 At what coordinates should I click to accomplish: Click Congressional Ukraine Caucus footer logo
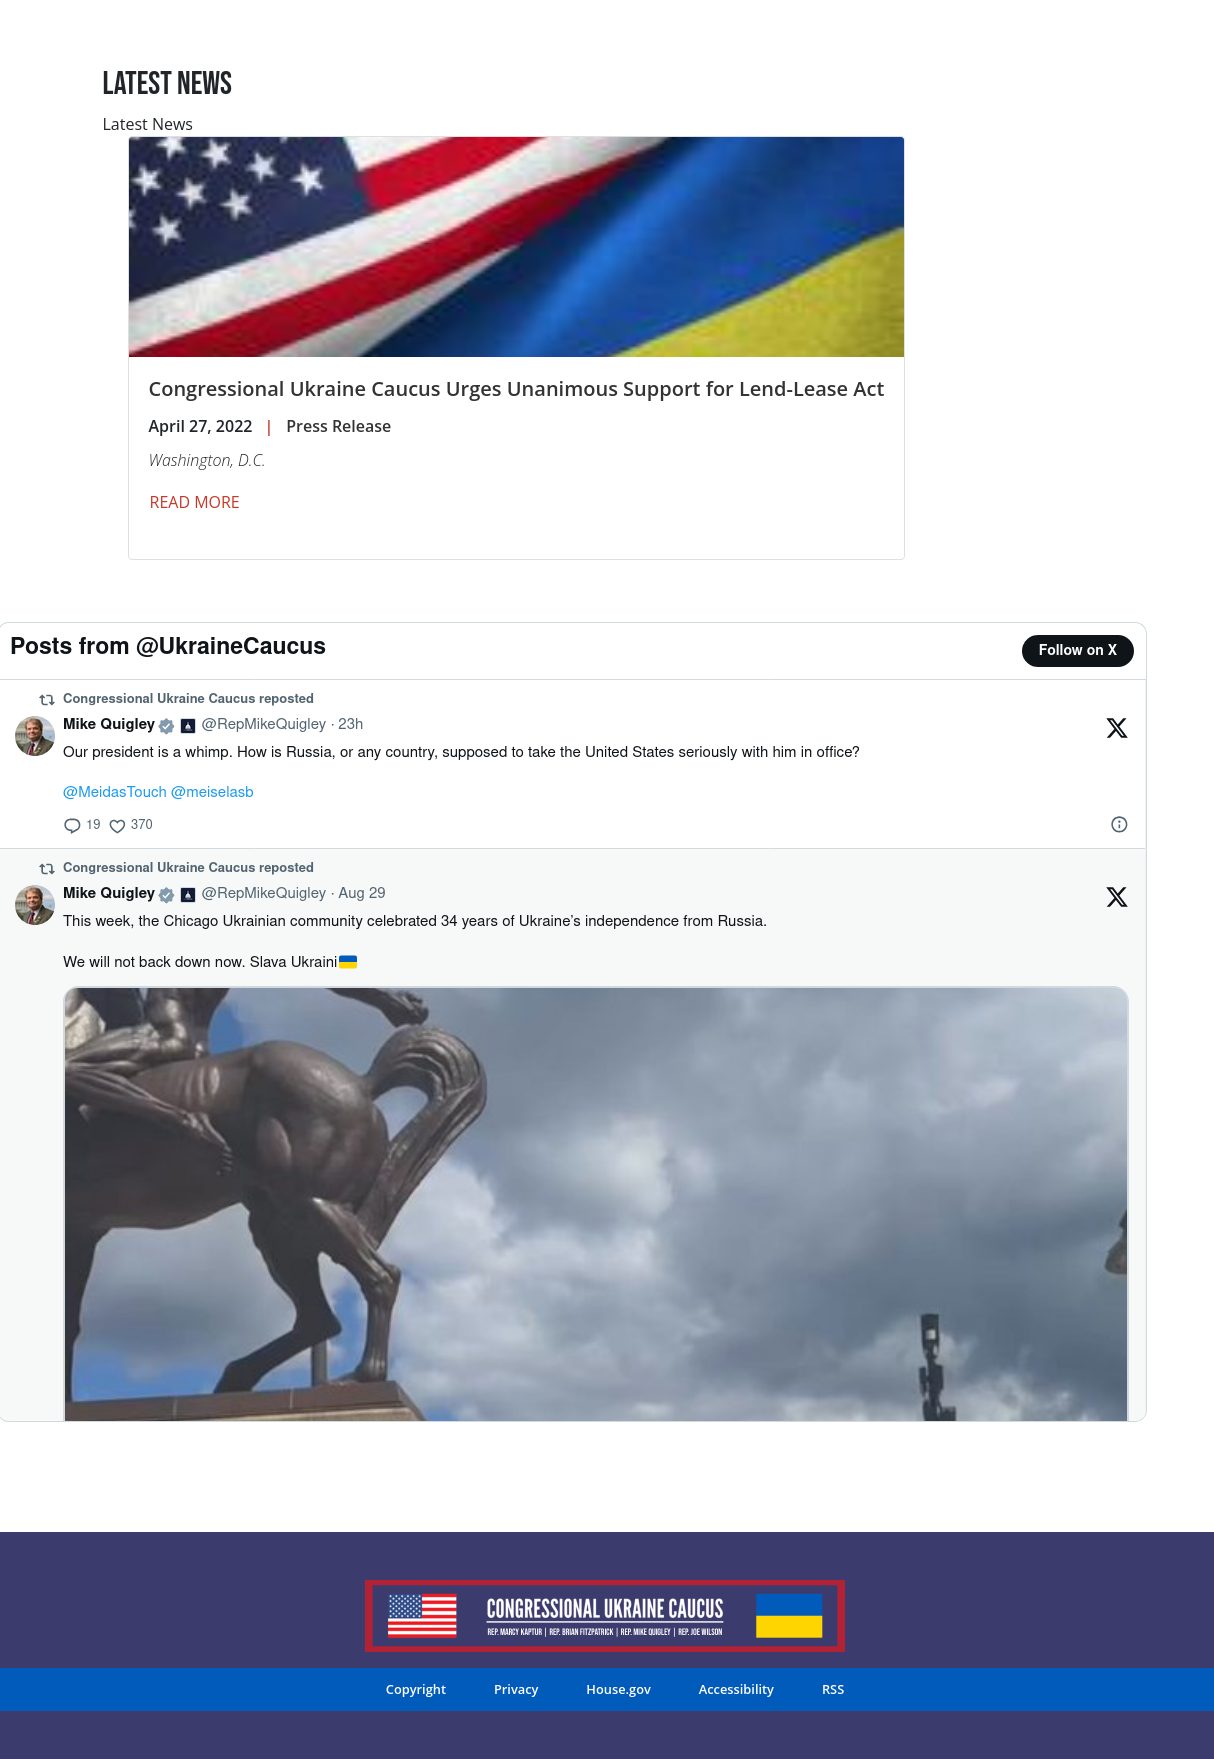[605, 1615]
